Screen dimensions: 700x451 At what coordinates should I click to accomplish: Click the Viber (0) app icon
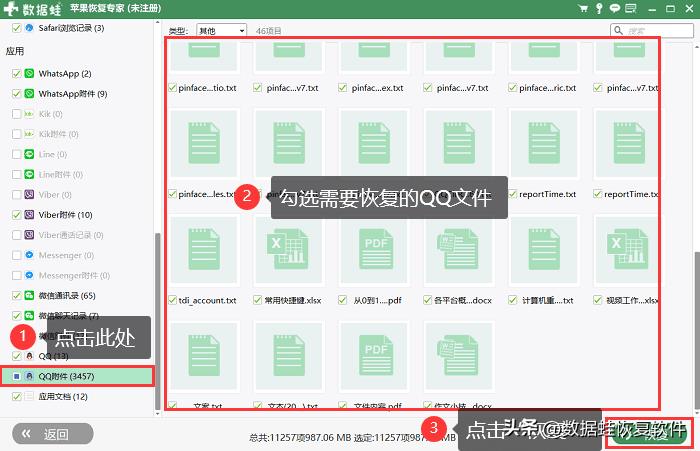tap(29, 194)
